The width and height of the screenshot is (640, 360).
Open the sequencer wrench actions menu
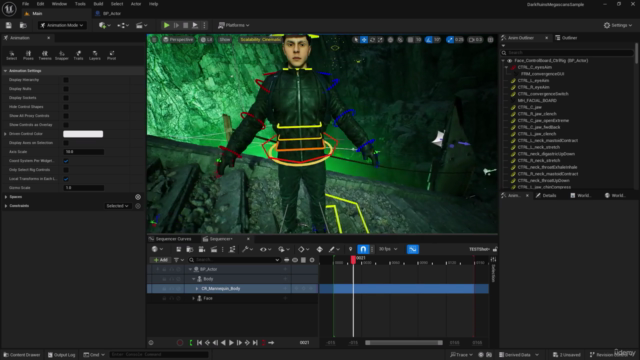click(247, 249)
